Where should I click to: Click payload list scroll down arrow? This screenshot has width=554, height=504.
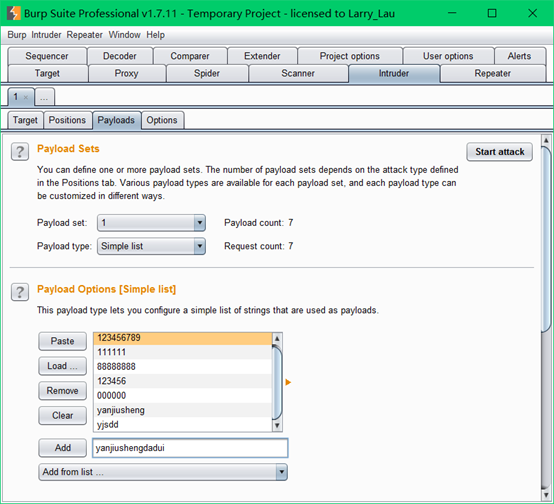pyautogui.click(x=277, y=426)
